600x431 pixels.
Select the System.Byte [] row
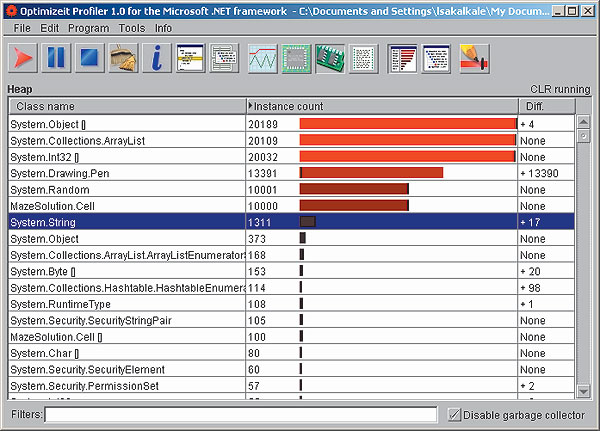(x=291, y=271)
